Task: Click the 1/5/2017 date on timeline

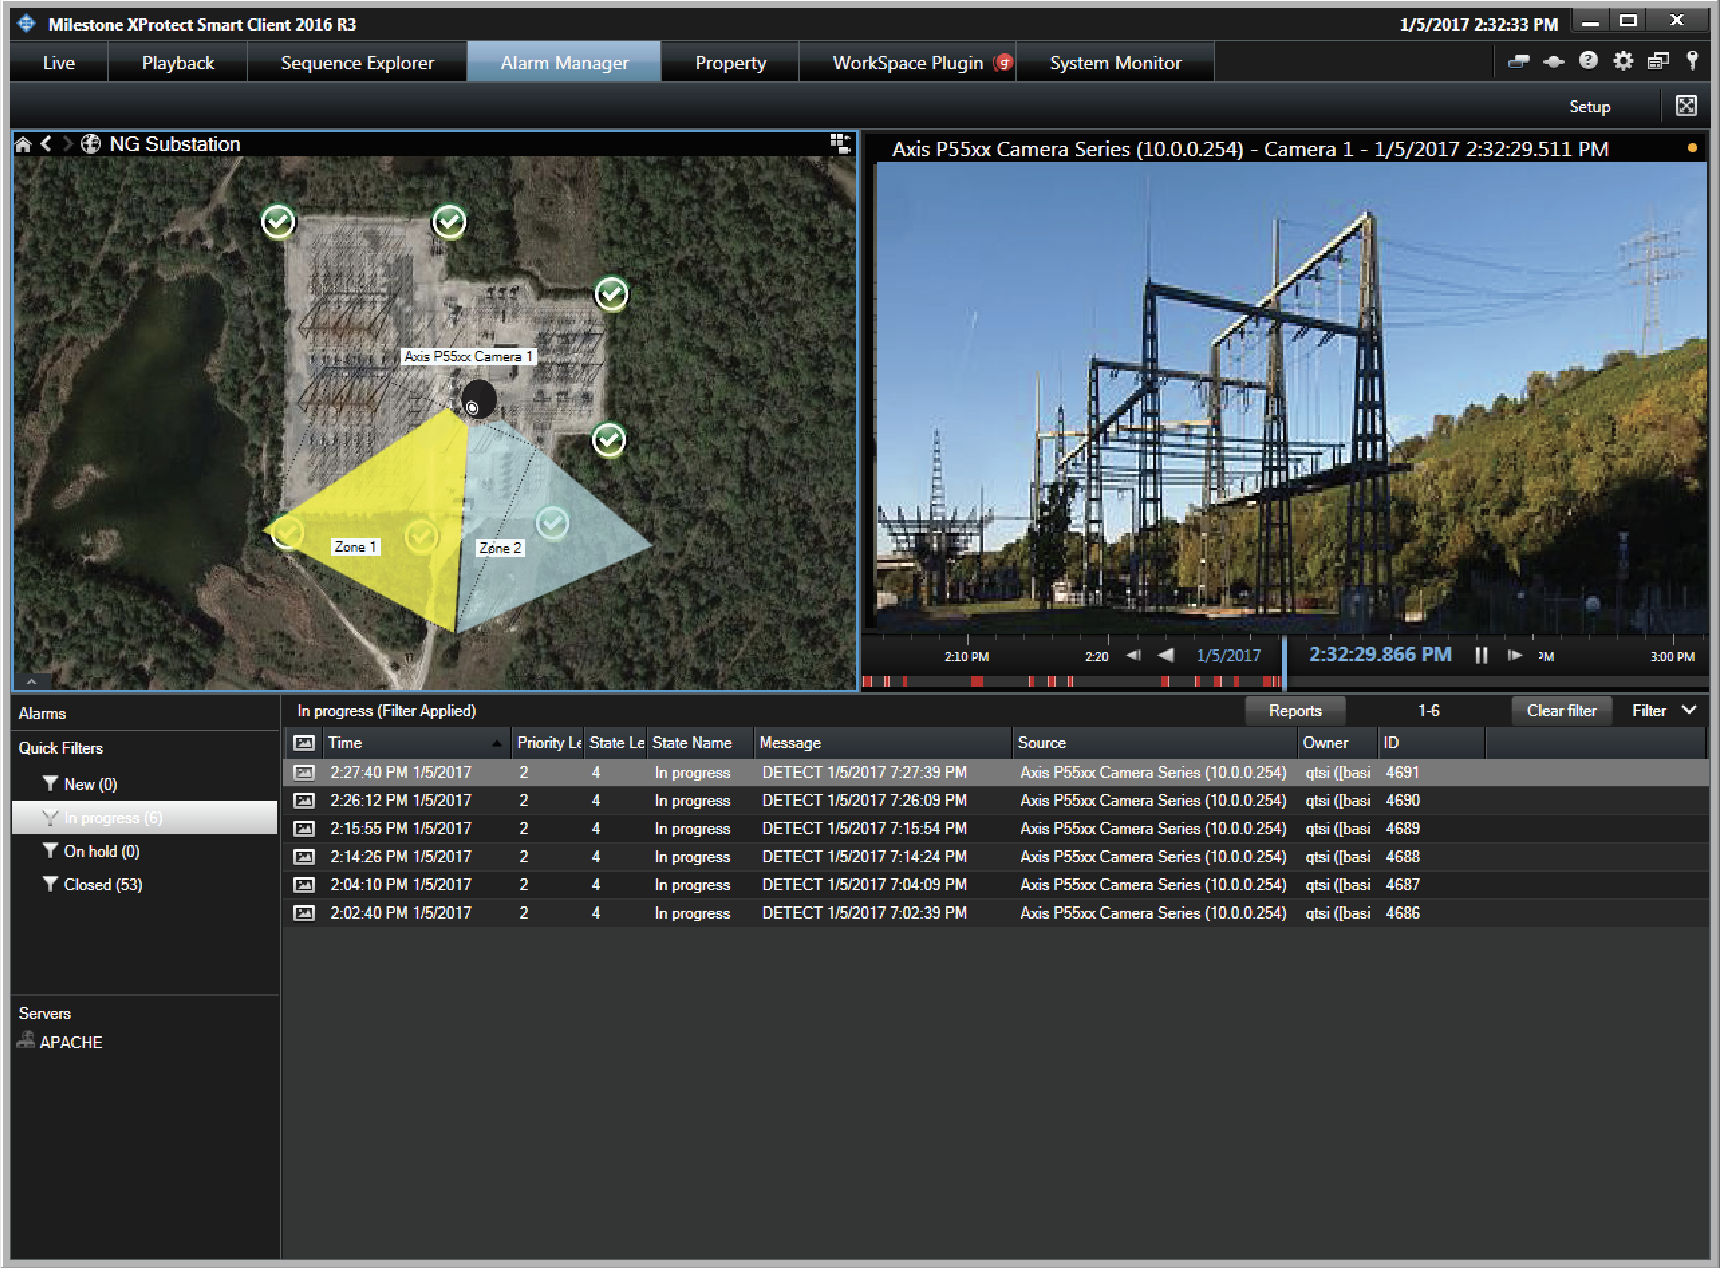Action: click(1228, 656)
